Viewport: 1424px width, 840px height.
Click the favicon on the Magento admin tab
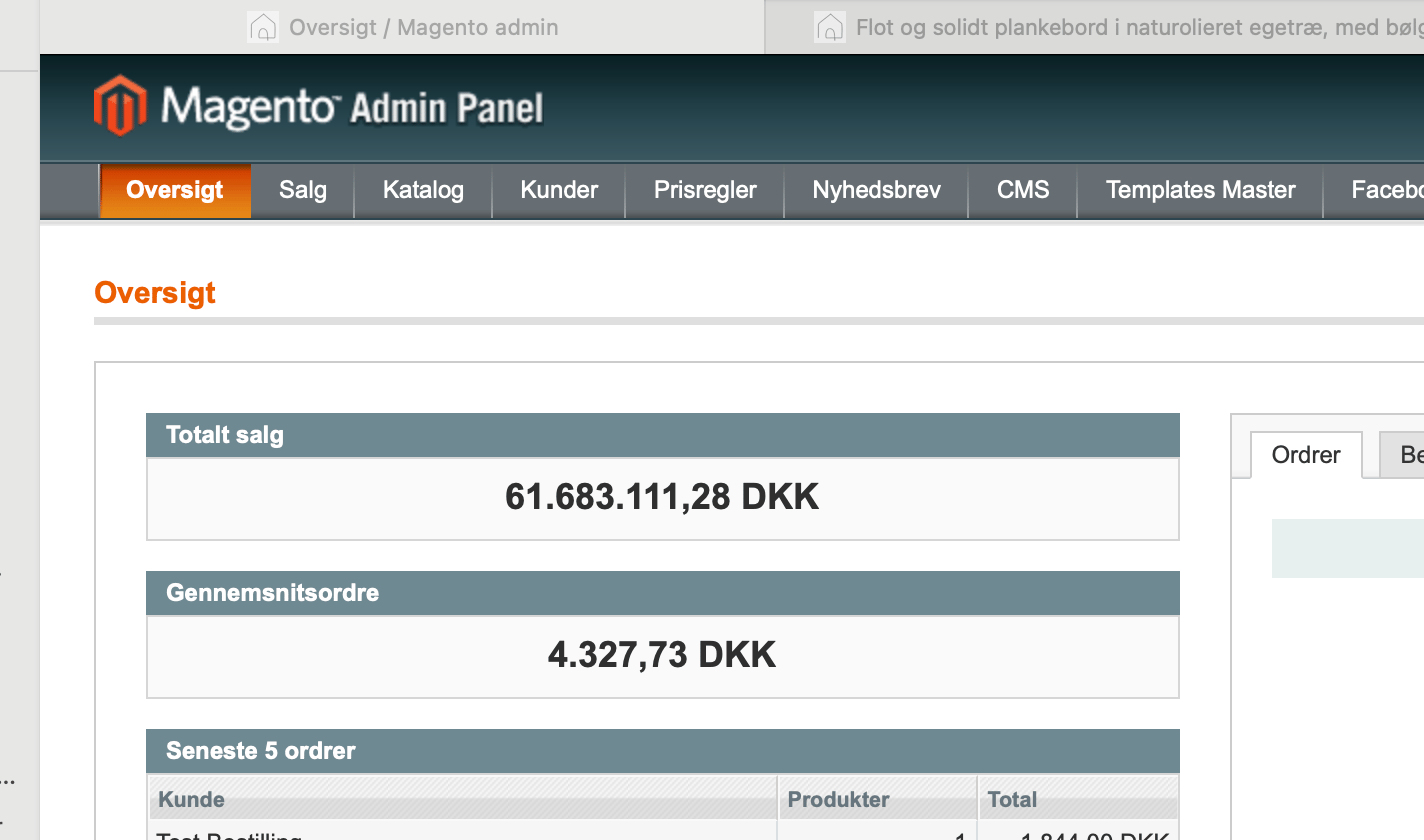262,27
